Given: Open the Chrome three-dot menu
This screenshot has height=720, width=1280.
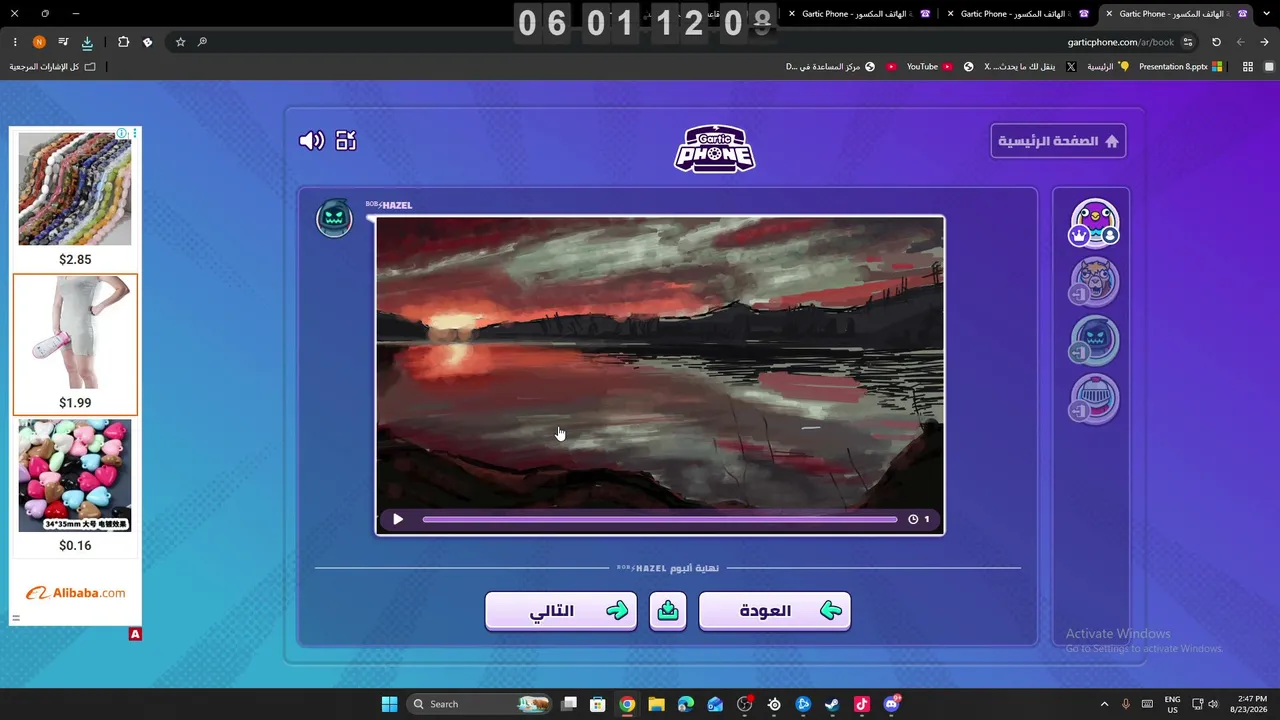Looking at the screenshot, I should tap(15, 42).
